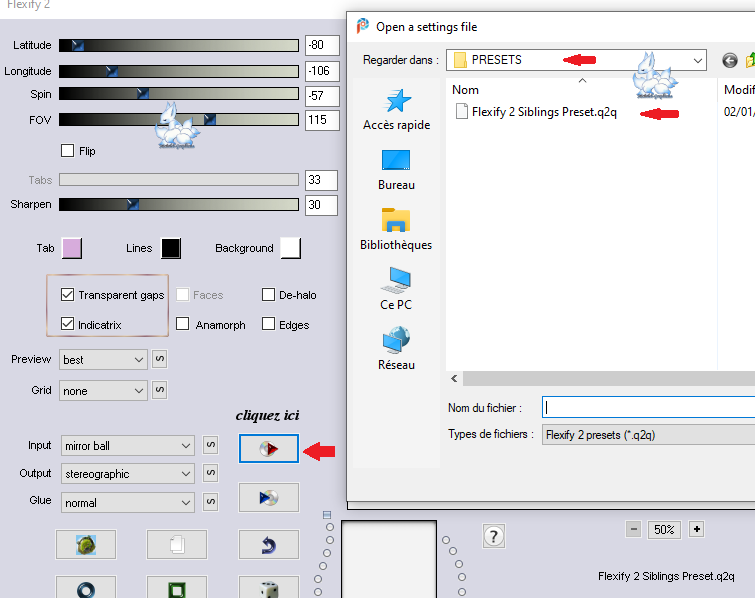The height and width of the screenshot is (598, 755).
Task: Select Flexify 2 Siblings Preset.q2q file
Action: [x=536, y=112]
